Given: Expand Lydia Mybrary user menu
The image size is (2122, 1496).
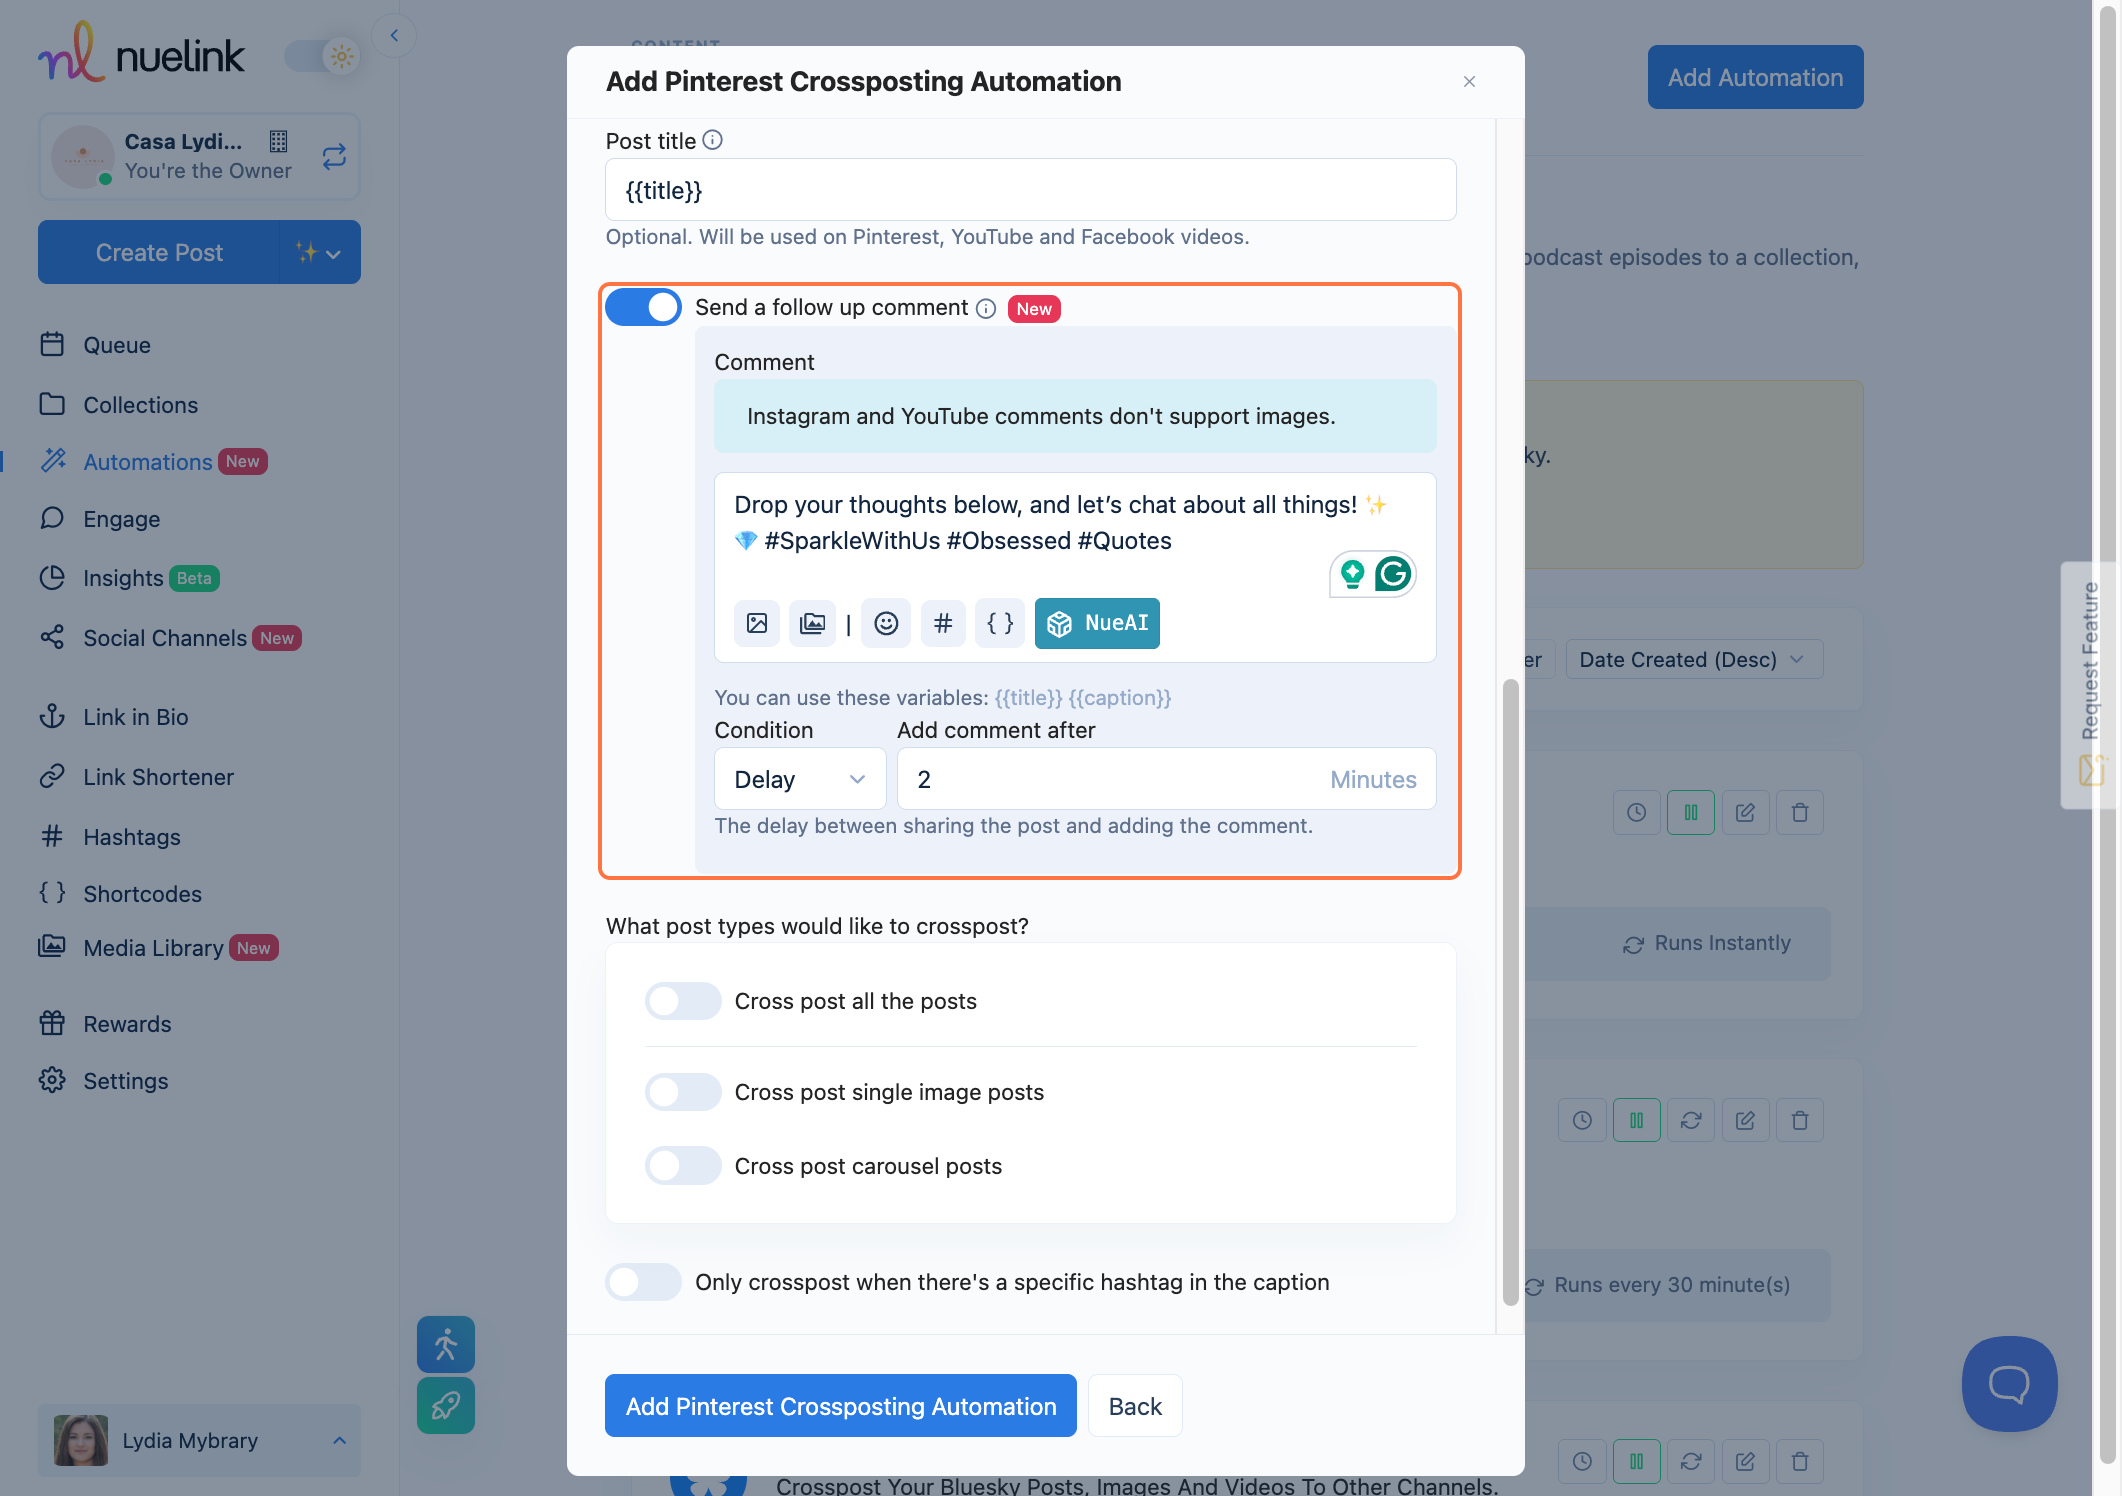Looking at the screenshot, I should pos(339,1440).
